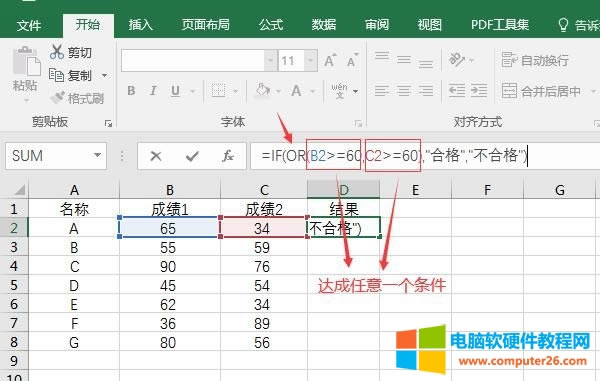
Task: Click the align text left icon
Action: pyautogui.click(x=382, y=91)
